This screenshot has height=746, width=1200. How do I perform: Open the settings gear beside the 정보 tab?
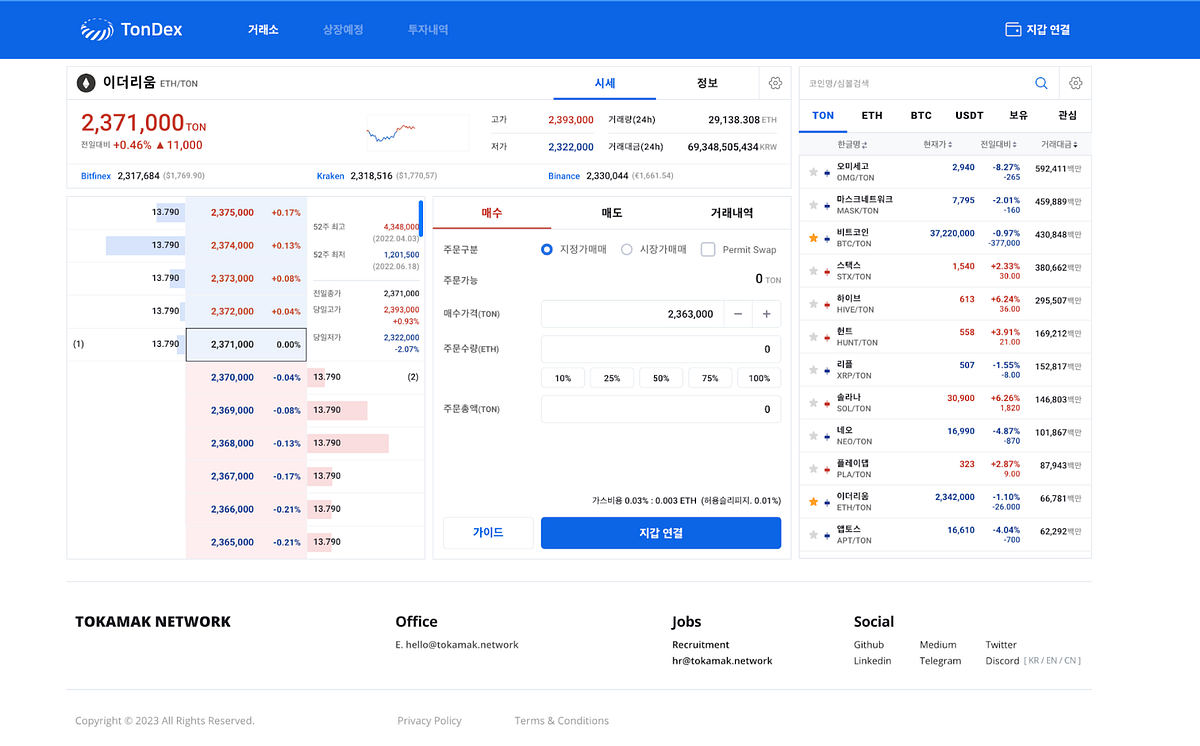775,83
